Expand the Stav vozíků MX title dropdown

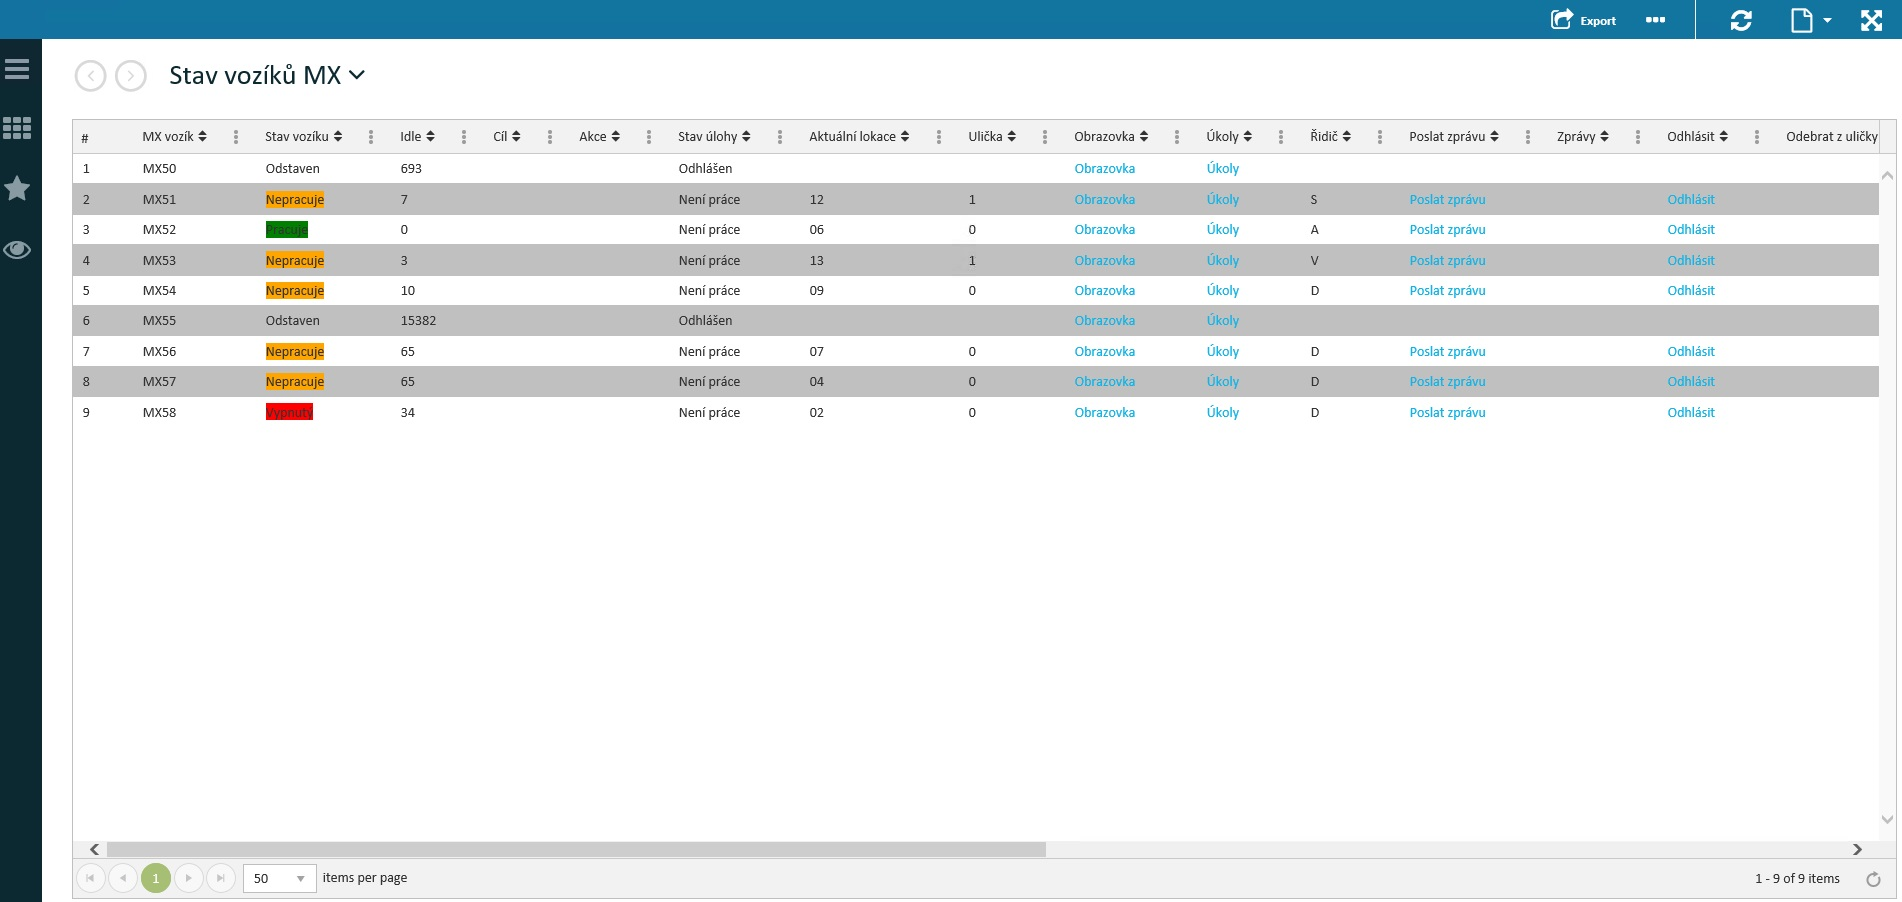[356, 75]
